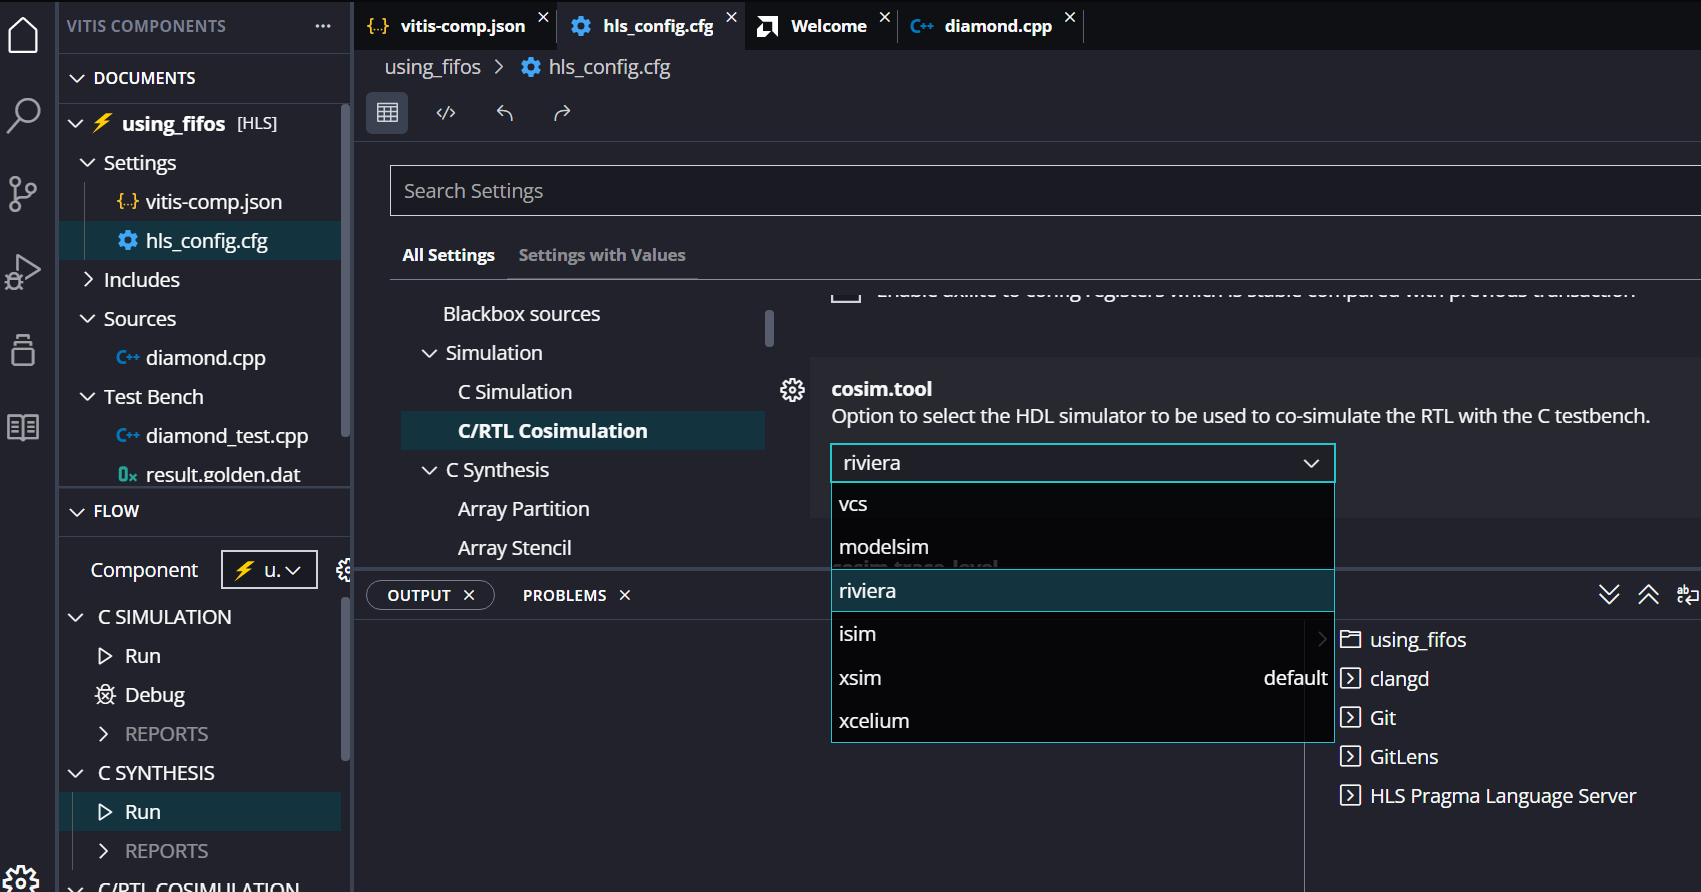Click the Search Settings input field

pyautogui.click(x=1040, y=191)
